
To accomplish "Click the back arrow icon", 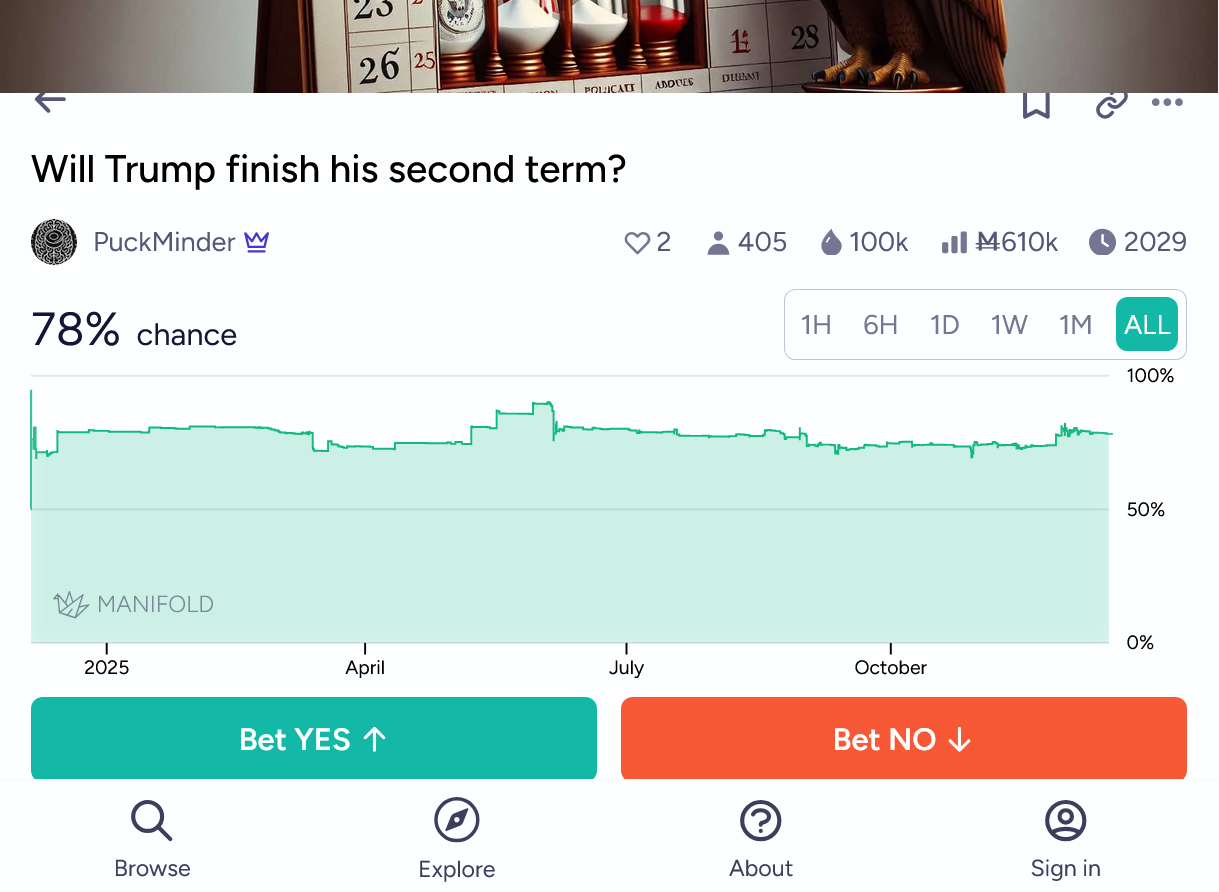I will [x=50, y=100].
